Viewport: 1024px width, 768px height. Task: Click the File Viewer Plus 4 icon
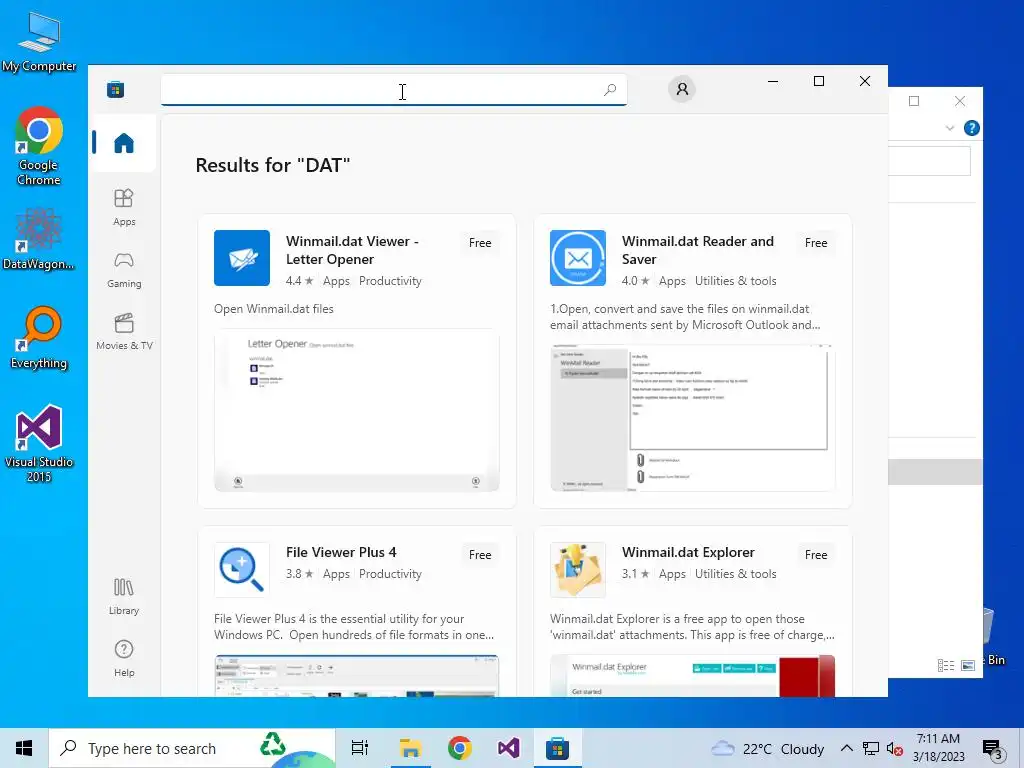242,570
